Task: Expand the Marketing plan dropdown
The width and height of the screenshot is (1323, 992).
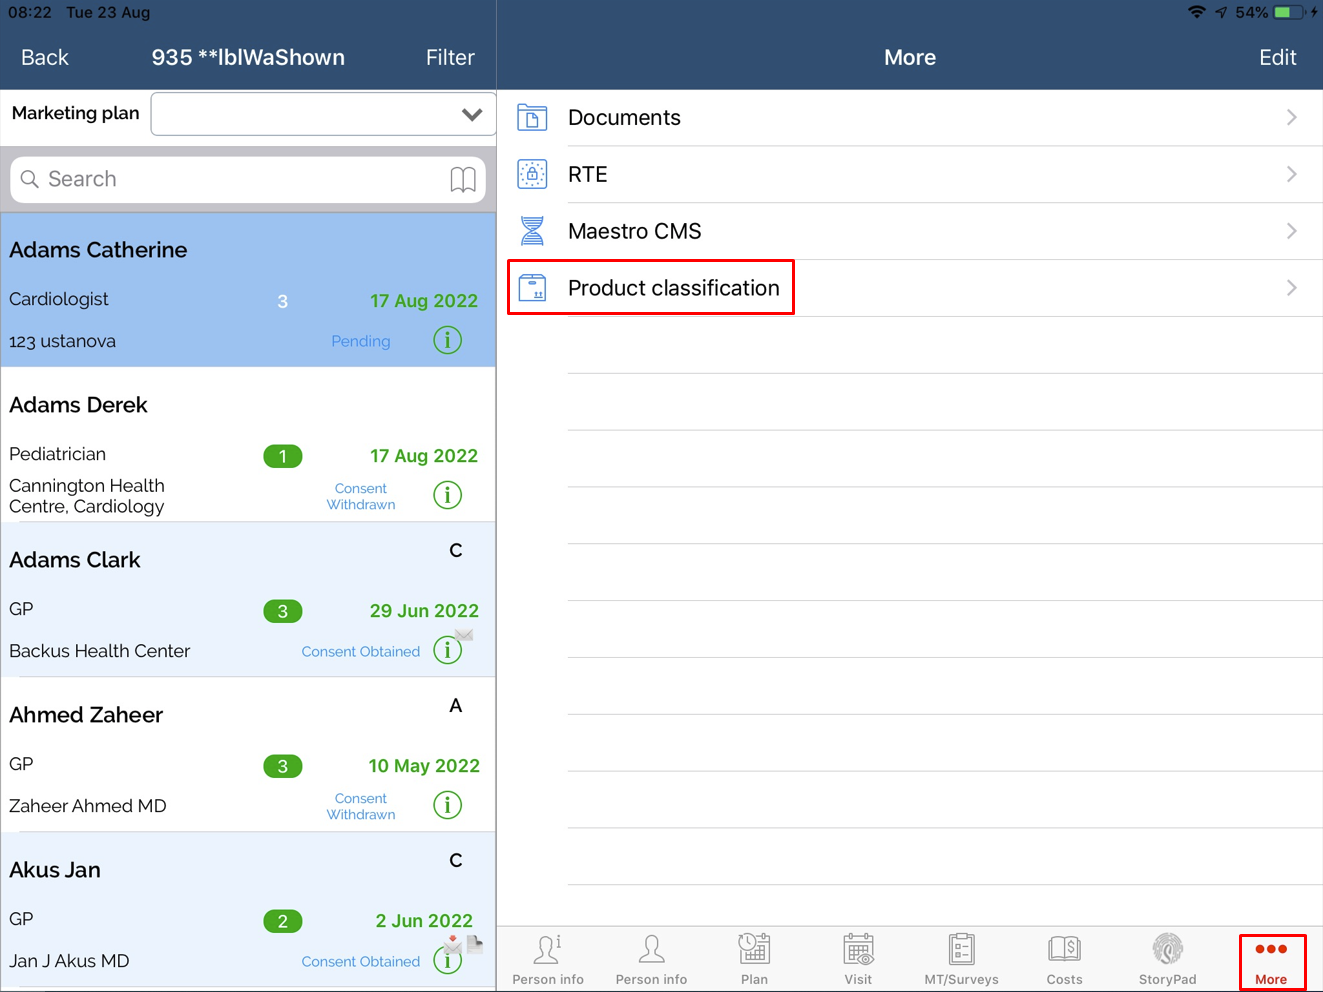Action: point(471,114)
